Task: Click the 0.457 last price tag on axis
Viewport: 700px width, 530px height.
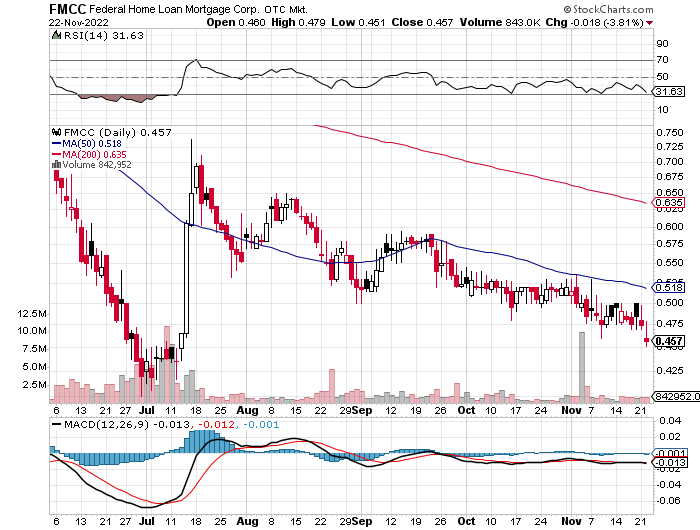Action: coord(668,341)
